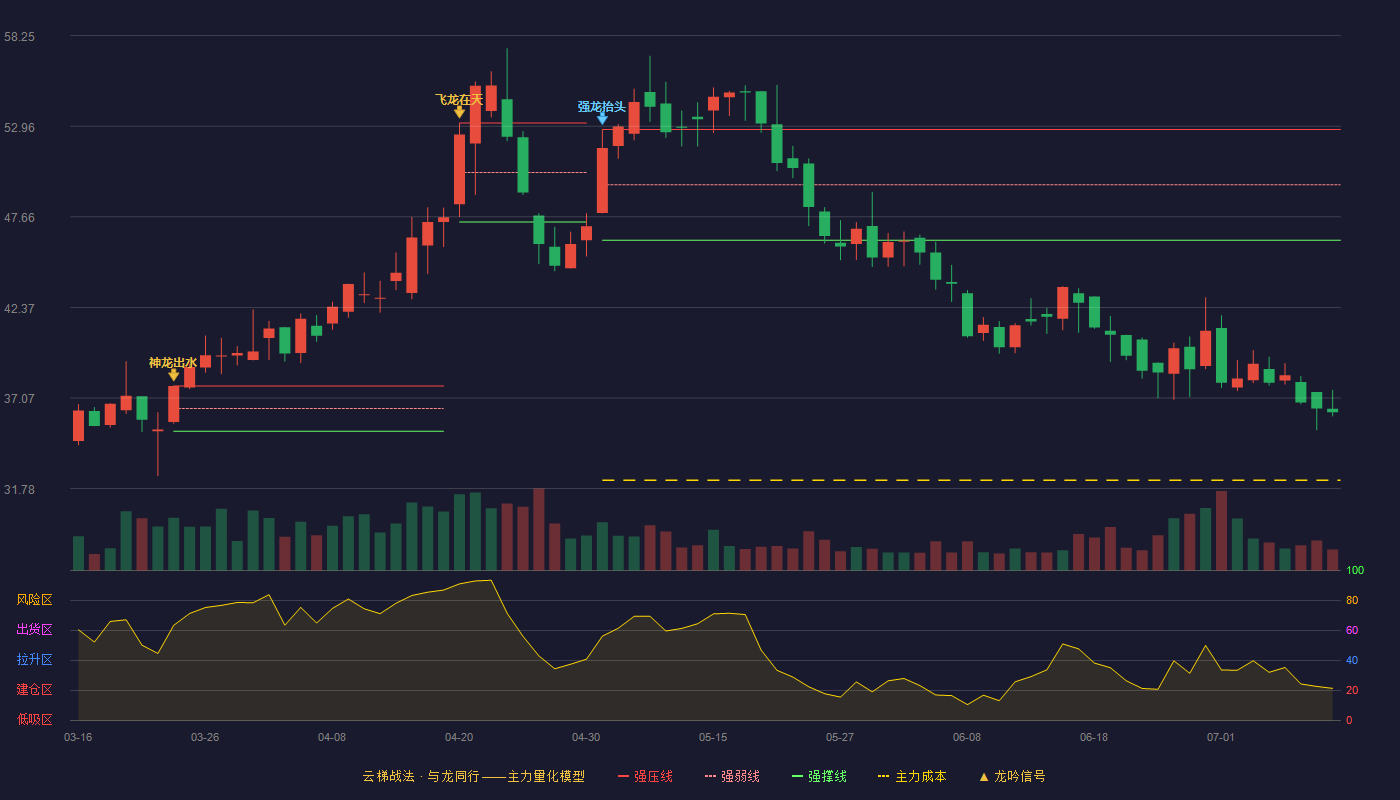Viewport: 1400px width, 800px height.
Task: Click the 建仓区 zone label
Action: coord(34,690)
